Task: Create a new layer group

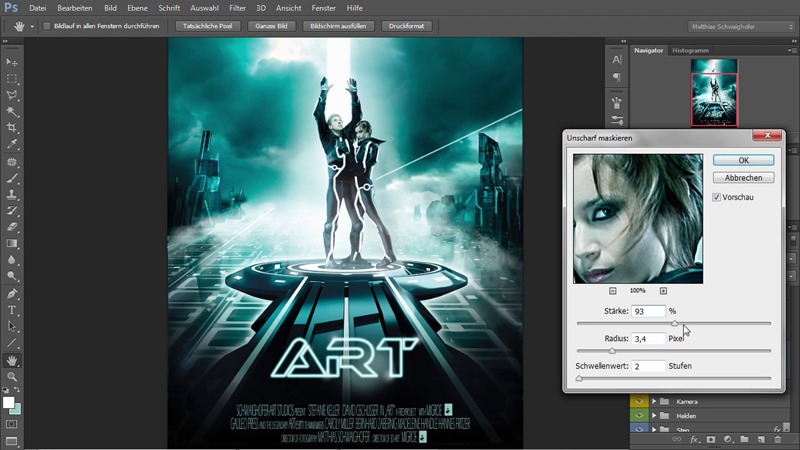Action: pyautogui.click(x=744, y=439)
